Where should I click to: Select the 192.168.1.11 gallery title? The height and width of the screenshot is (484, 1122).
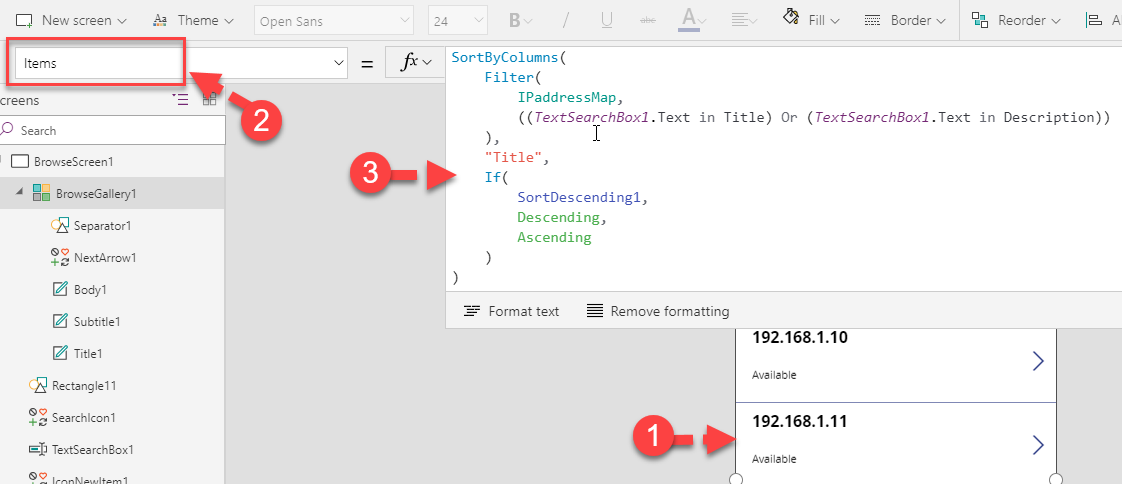[x=800, y=422]
